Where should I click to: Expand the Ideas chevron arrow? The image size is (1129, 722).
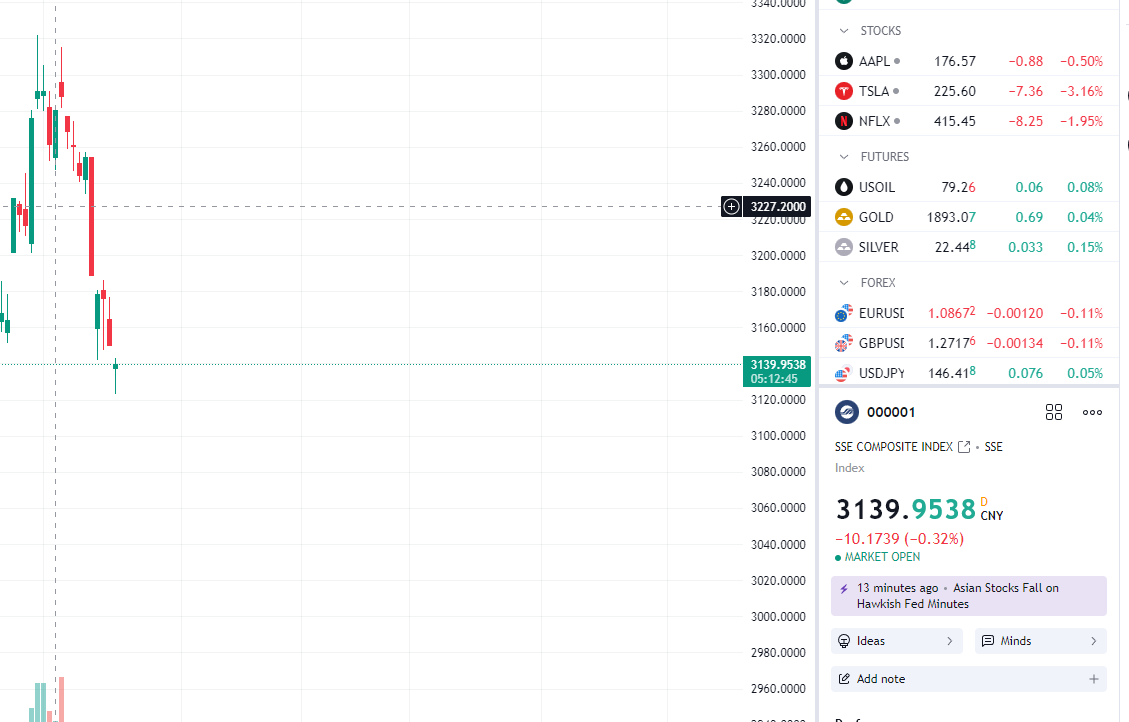coord(950,641)
